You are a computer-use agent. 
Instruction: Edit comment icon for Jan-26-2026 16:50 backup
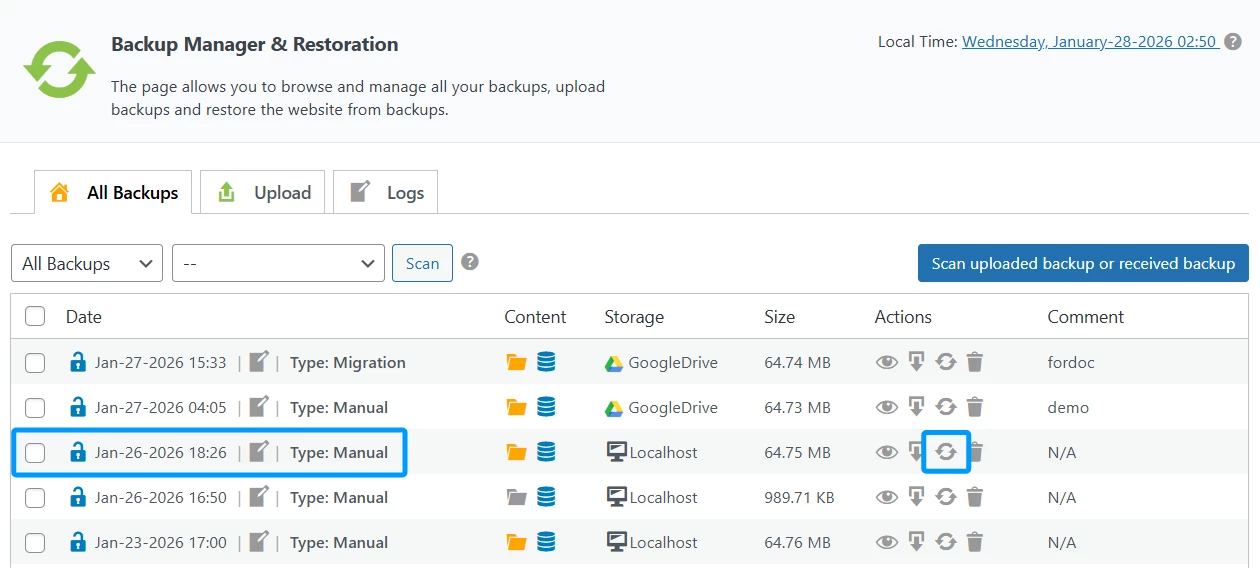click(x=259, y=497)
